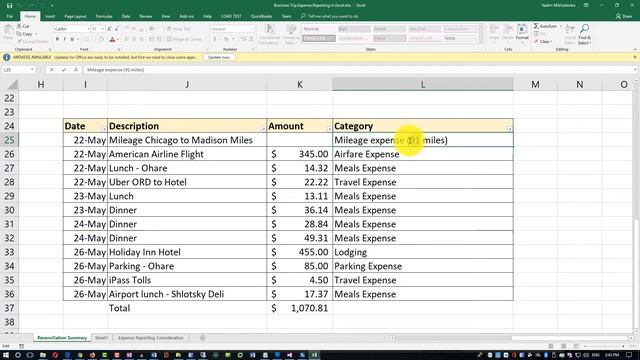Open taskbar notification center icon
Viewport: 640px width, 360px height.
click(x=629, y=355)
